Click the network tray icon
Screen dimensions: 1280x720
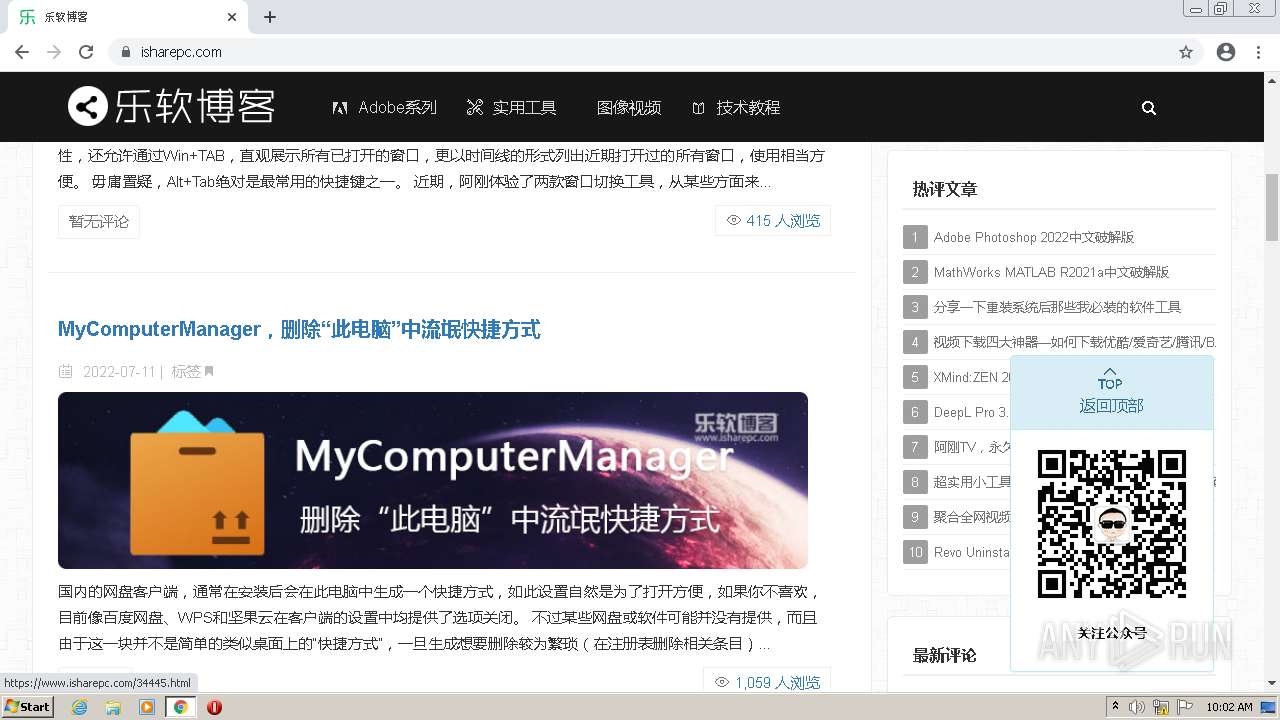1161,707
